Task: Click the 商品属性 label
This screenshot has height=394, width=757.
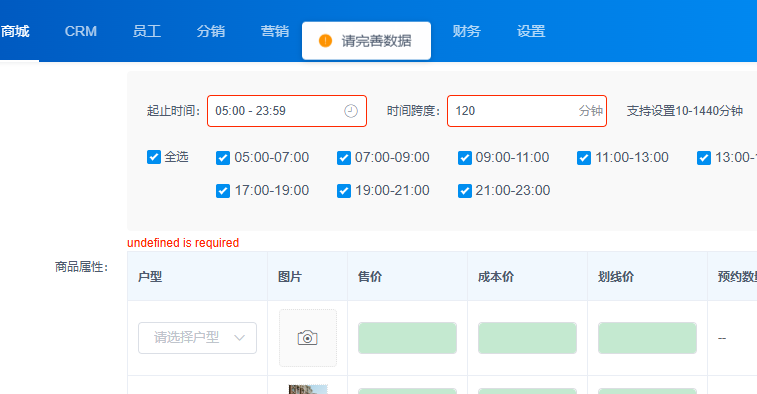Action: pos(82,267)
